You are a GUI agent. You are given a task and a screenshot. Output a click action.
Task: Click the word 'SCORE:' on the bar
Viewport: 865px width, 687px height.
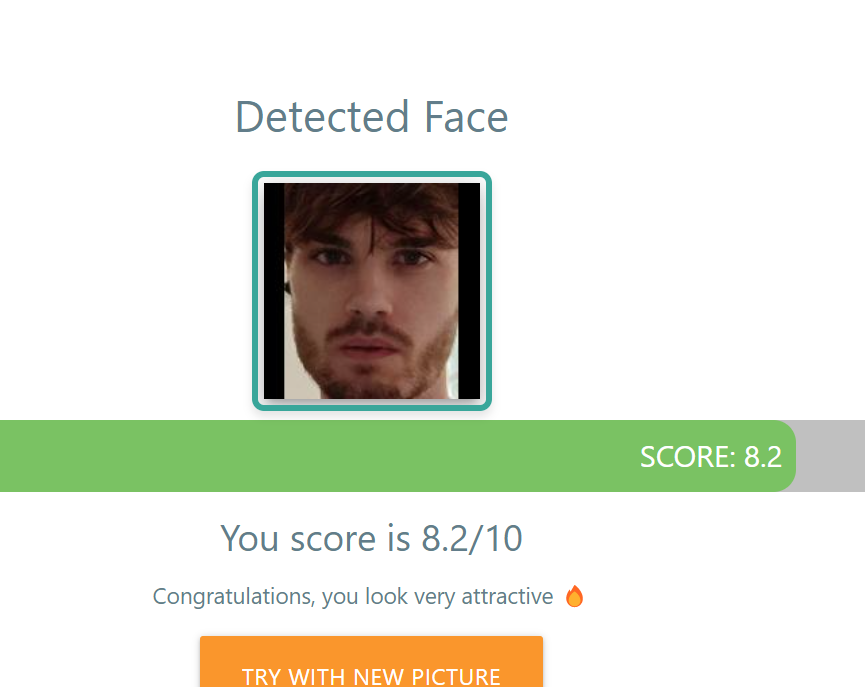click(688, 457)
